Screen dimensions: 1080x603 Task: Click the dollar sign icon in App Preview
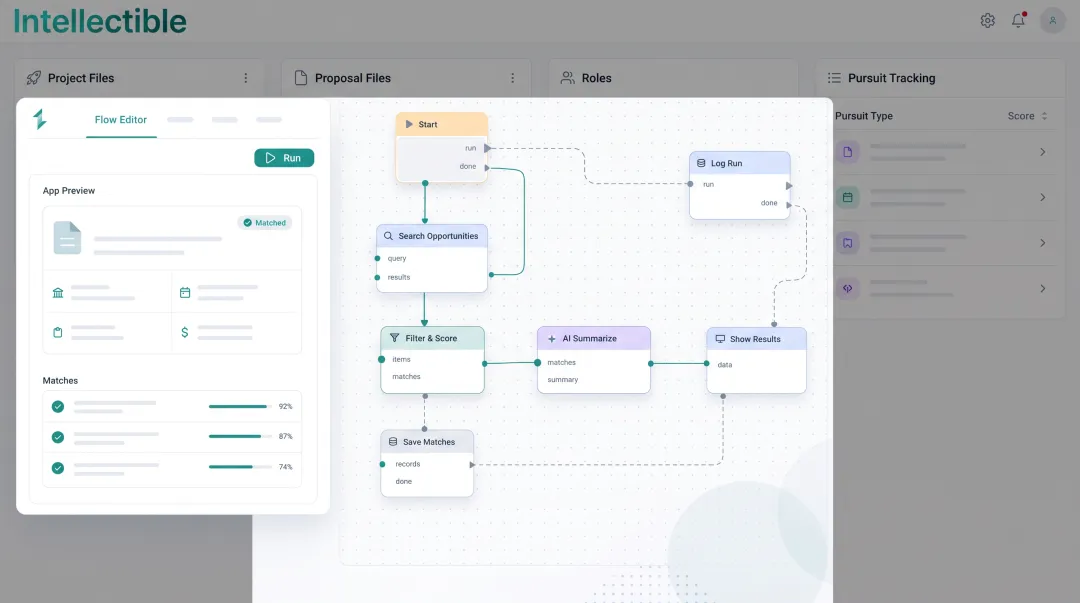tap(185, 332)
